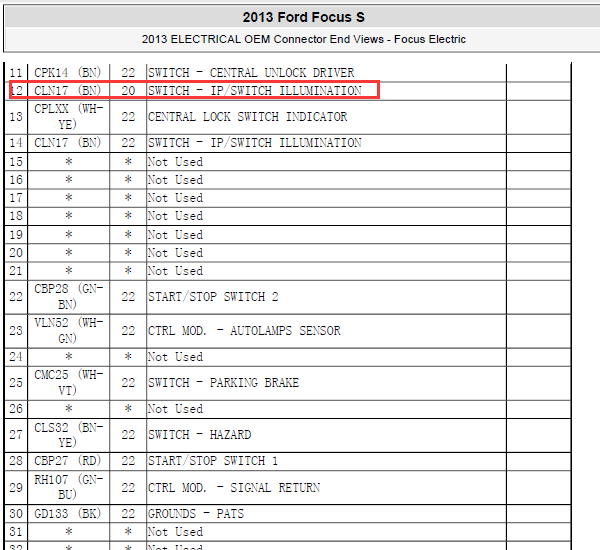Click circuit code CPK14 (BN)
Viewport: 600px width, 550px height.
(x=68, y=72)
